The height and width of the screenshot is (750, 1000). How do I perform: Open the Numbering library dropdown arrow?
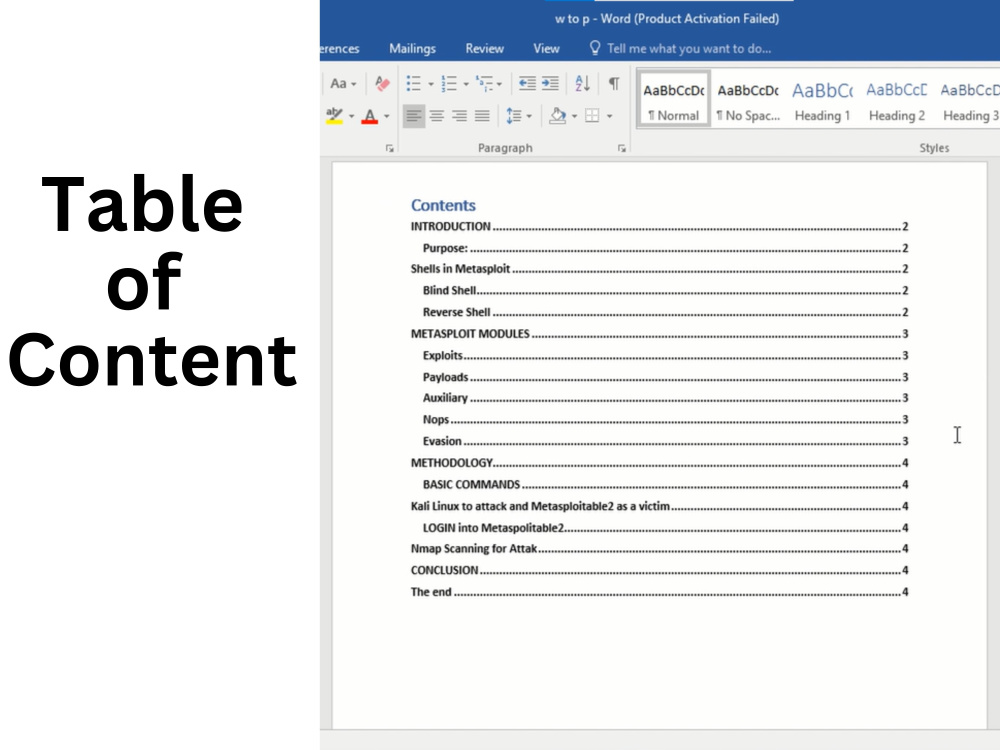466,84
